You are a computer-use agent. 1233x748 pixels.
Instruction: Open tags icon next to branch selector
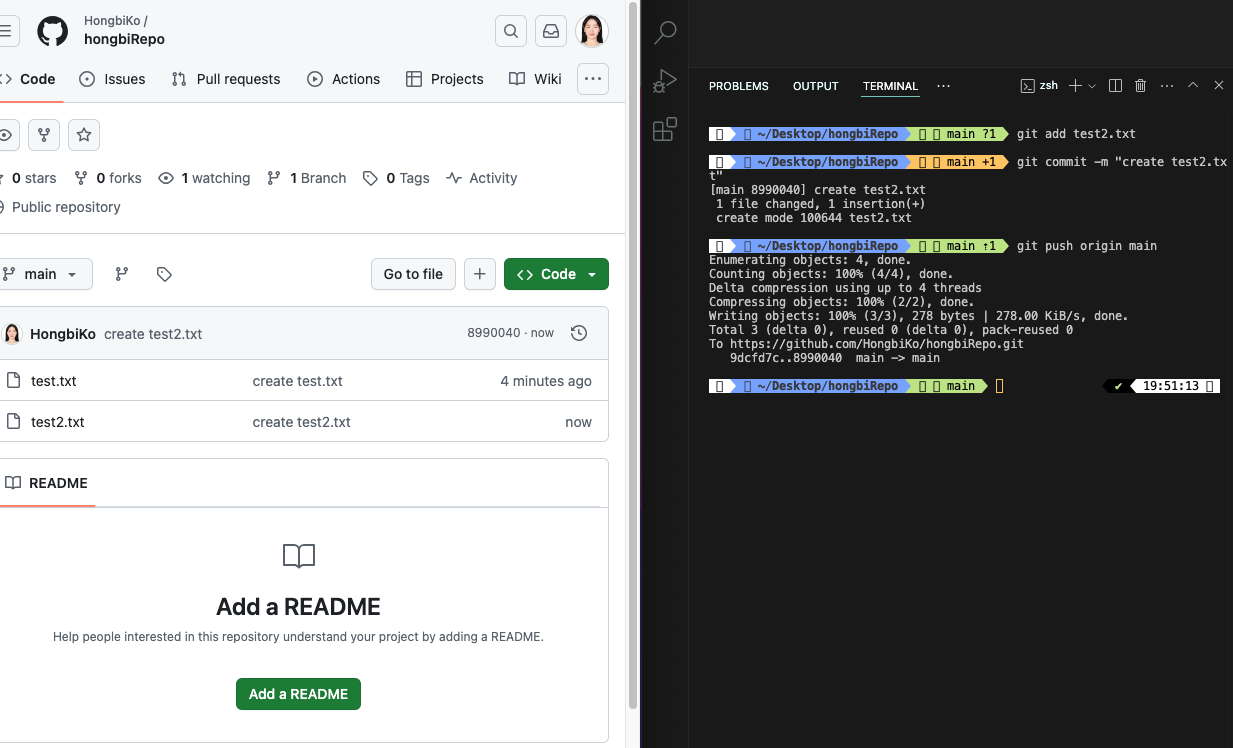pos(165,274)
